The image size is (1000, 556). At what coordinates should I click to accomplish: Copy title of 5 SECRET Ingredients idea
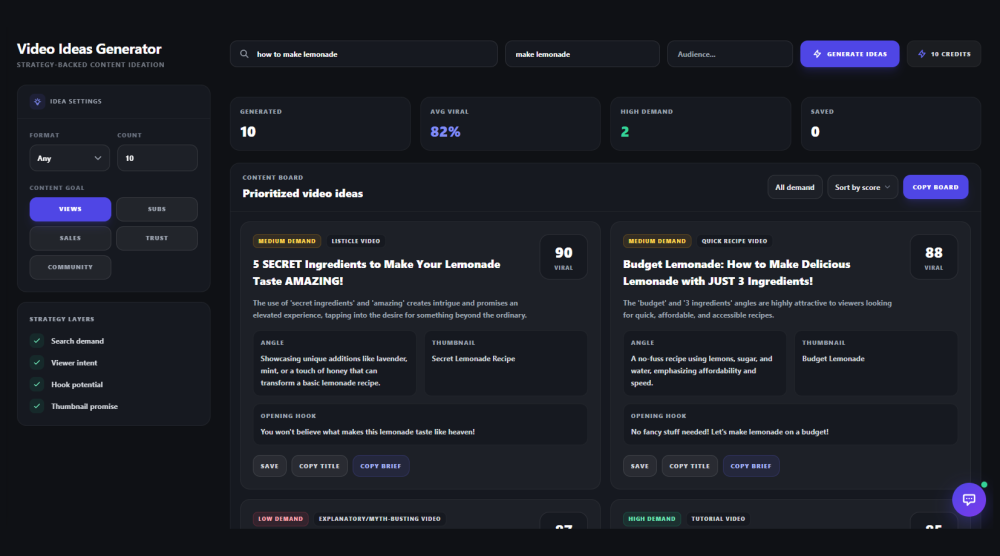320,466
